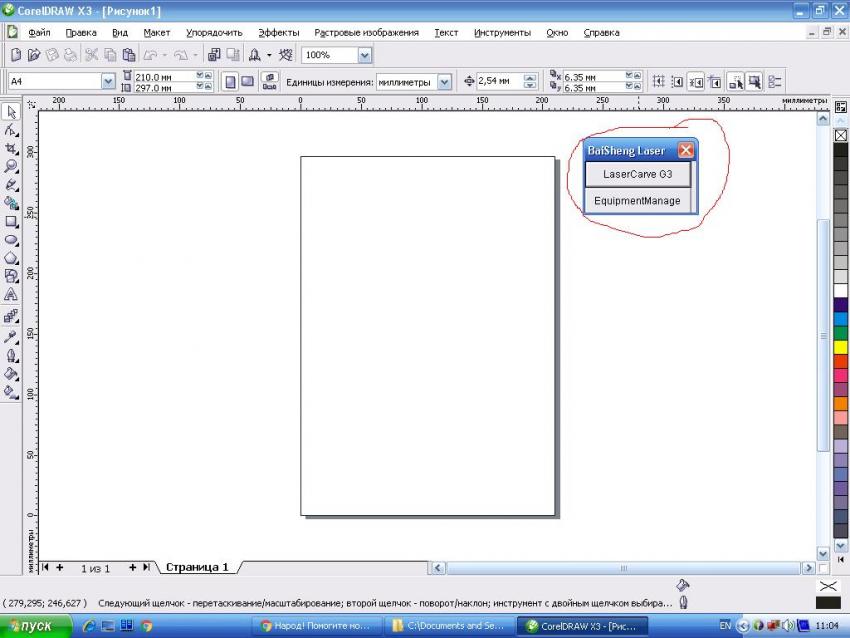Click the Windows пуск Start button

click(36, 627)
